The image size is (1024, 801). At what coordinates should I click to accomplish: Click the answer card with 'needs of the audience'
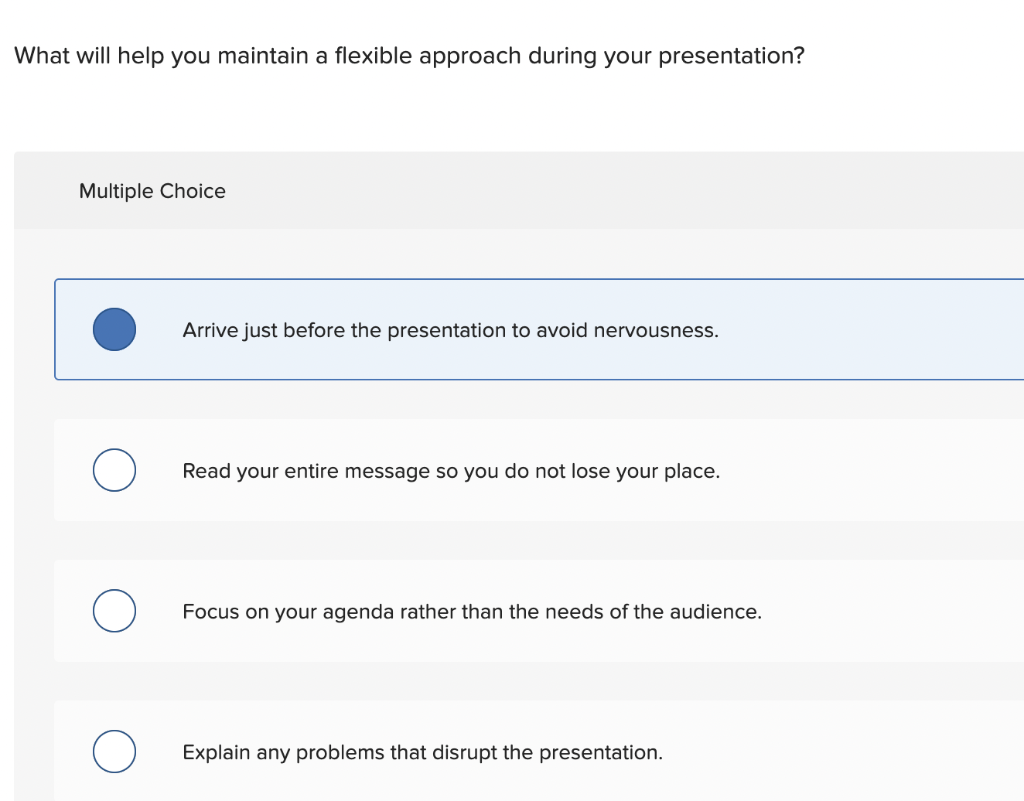click(880, 612)
